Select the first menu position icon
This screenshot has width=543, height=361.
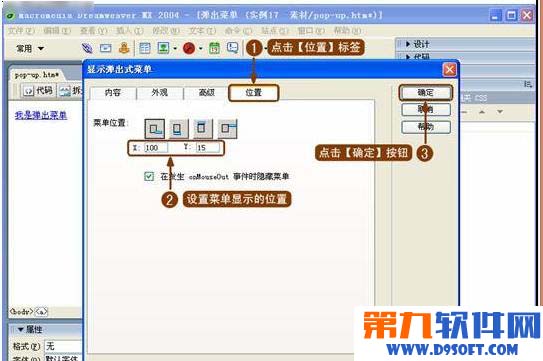[x=154, y=129]
